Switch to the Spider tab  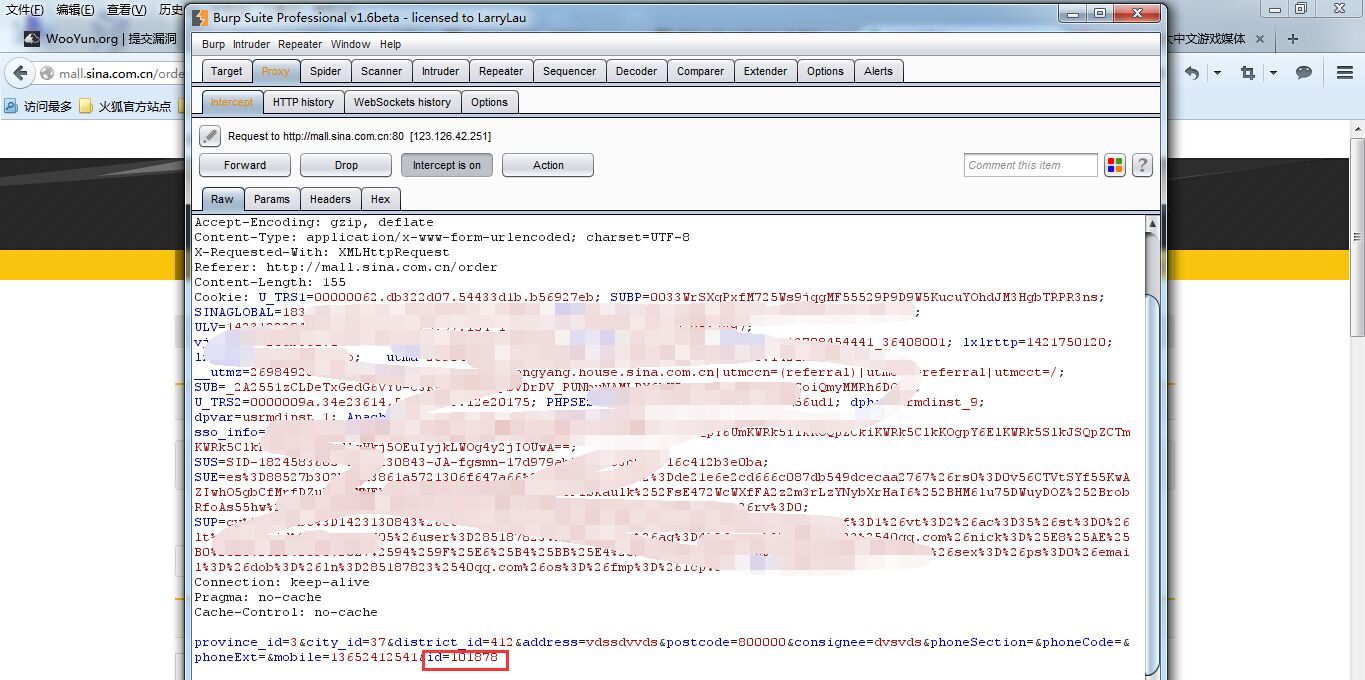click(x=325, y=71)
